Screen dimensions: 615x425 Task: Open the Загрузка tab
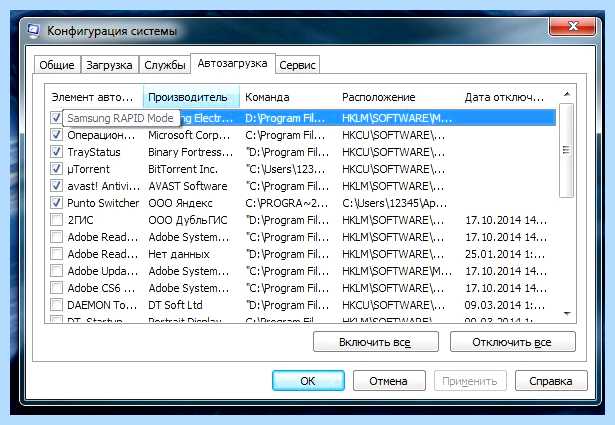coord(109,65)
